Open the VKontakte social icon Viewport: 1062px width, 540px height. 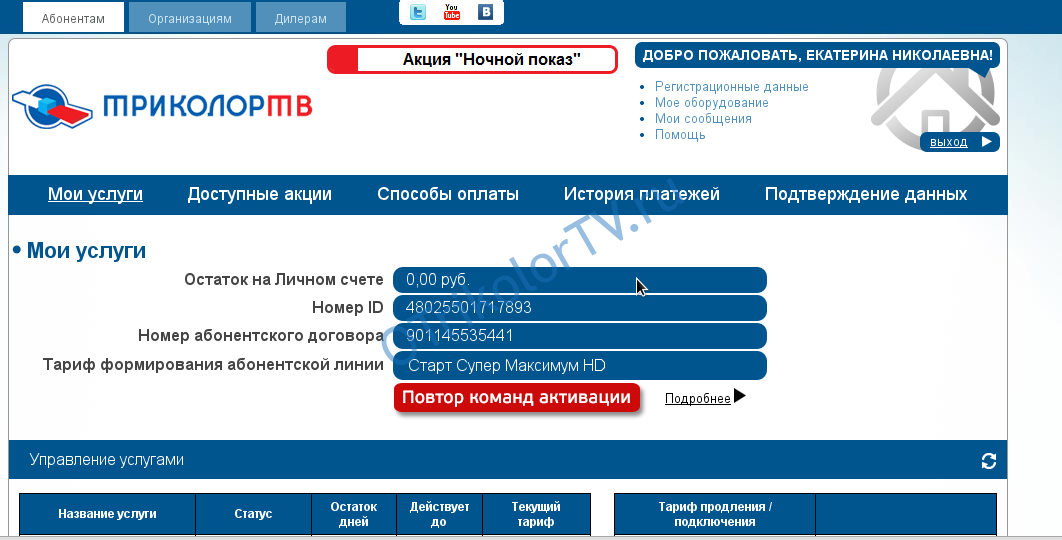[486, 12]
